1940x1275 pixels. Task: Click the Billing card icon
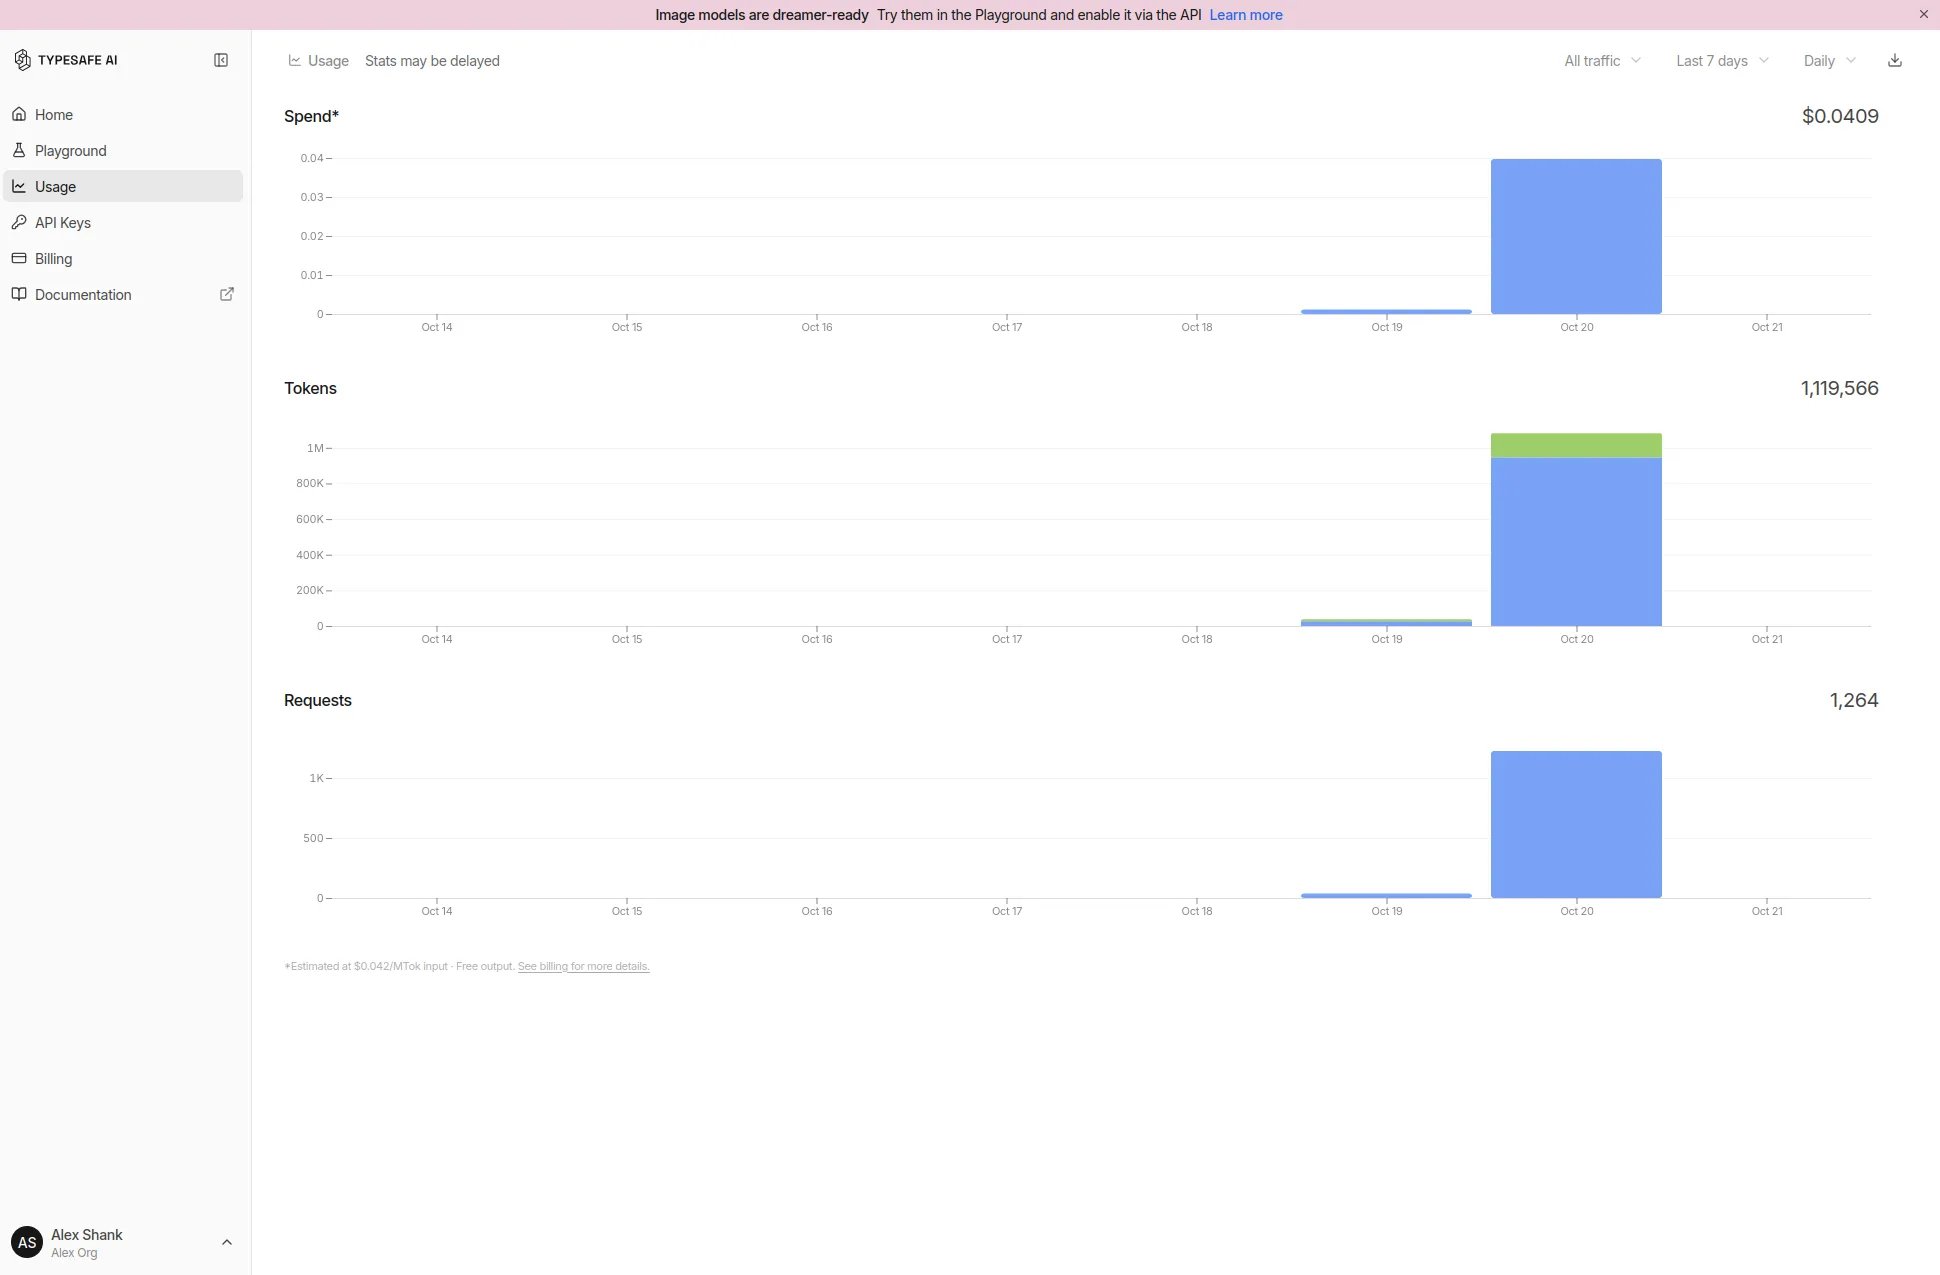19,258
